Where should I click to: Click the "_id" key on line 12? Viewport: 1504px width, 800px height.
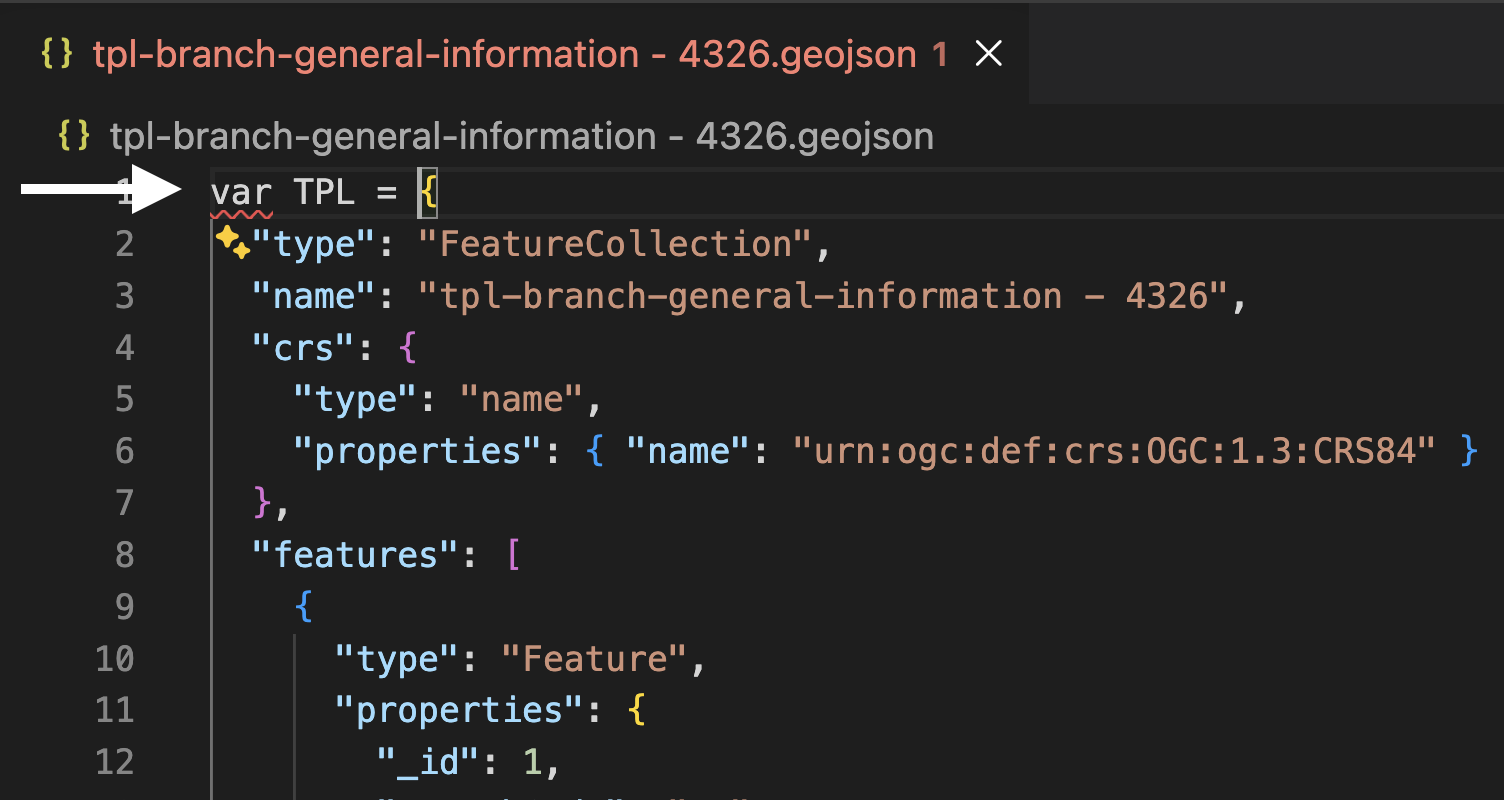click(428, 762)
